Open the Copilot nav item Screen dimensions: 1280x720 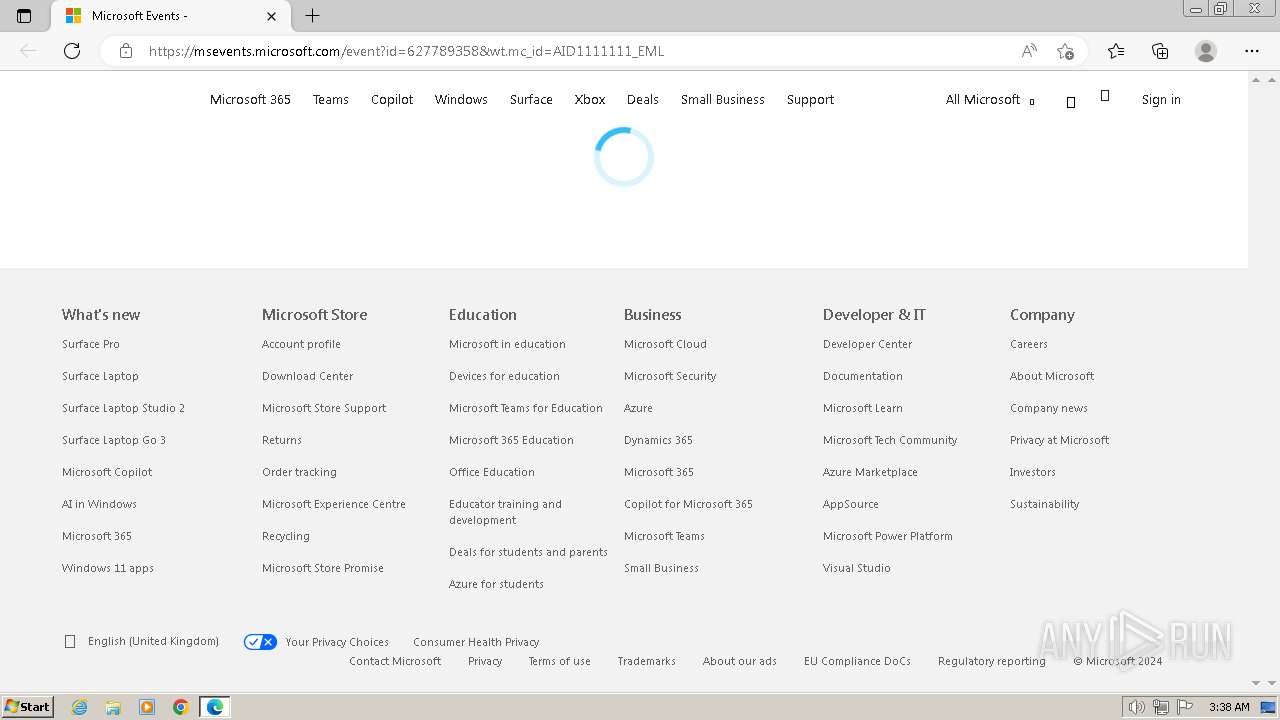coord(392,99)
